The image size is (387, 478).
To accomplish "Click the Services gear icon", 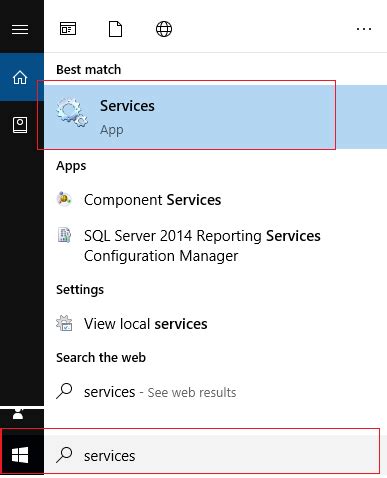I will pos(72,112).
